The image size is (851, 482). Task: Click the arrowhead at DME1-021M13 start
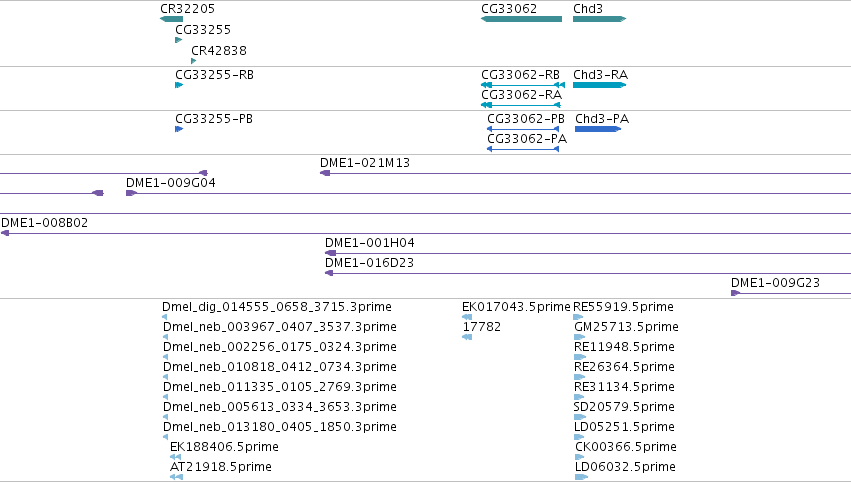coord(325,173)
